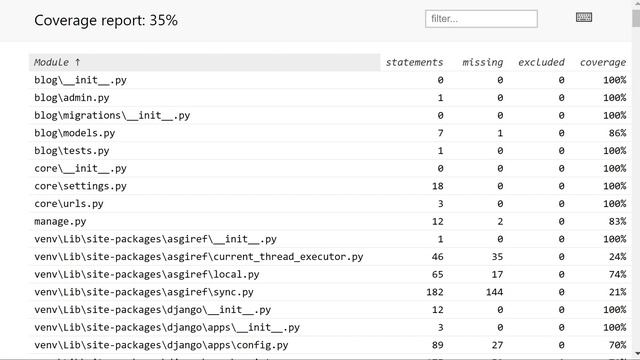
Task: Open django\apps\__init__.py module report
Action: [x=167, y=327]
